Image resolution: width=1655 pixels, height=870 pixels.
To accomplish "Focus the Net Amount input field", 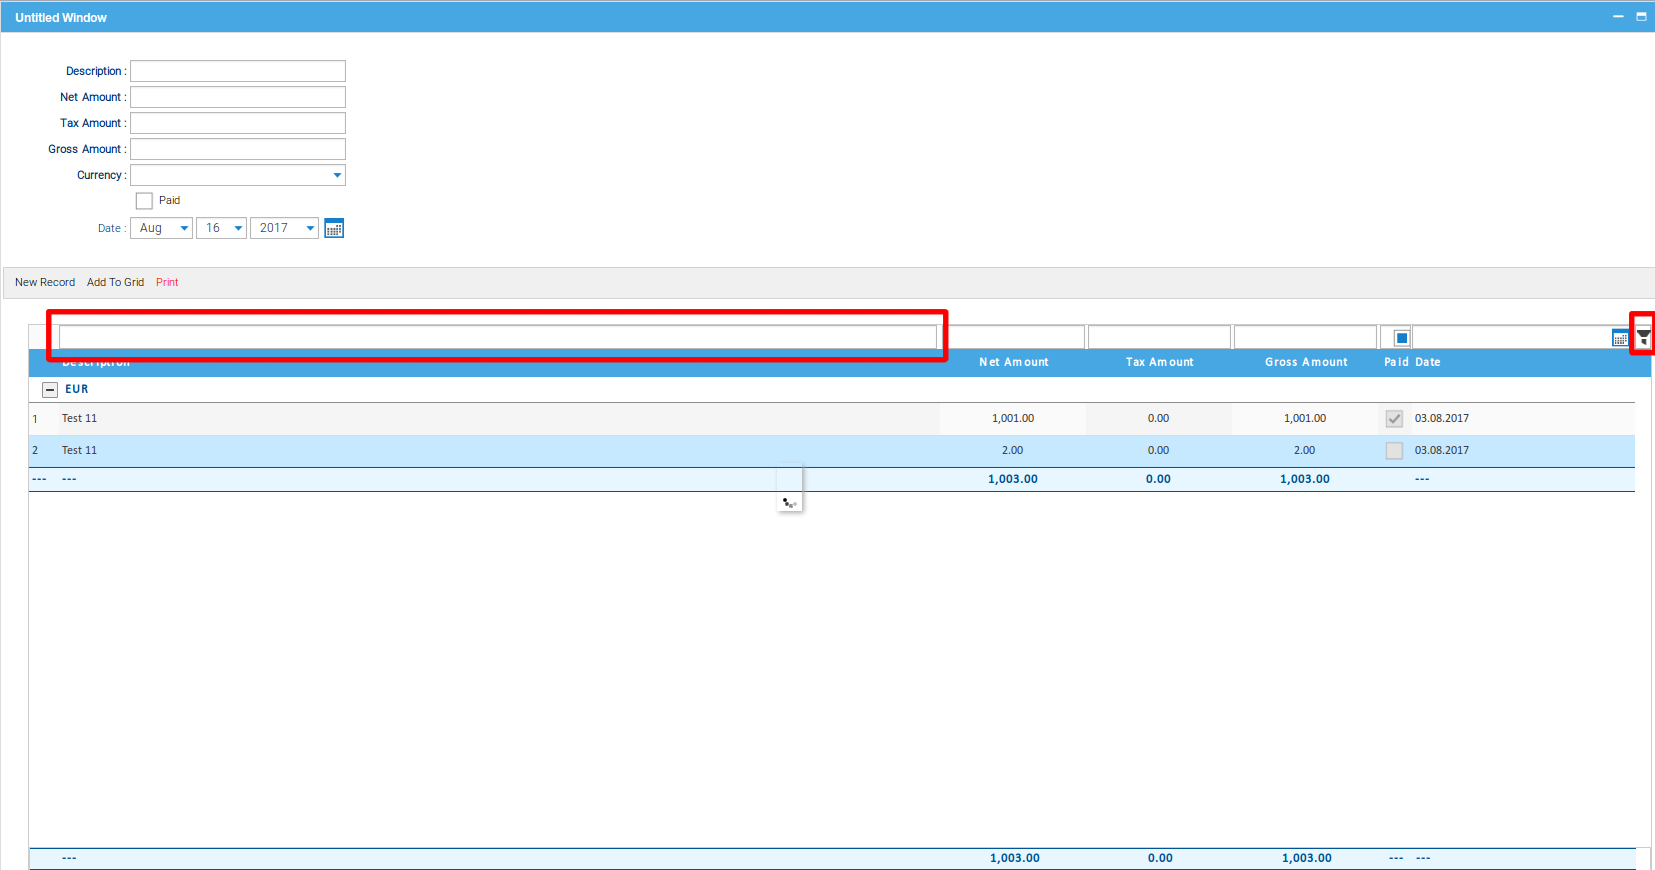I will tap(238, 97).
